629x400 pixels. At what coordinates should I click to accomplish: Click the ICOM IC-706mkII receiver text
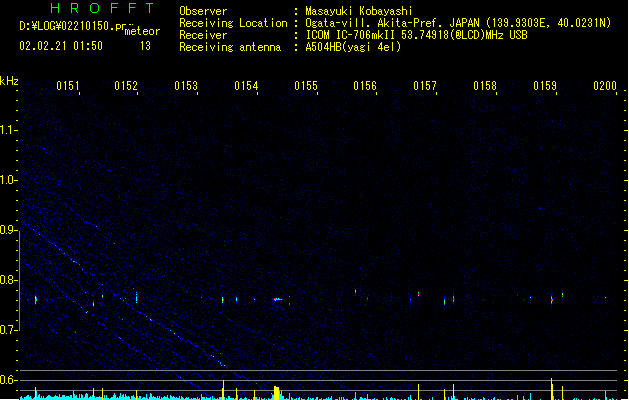[x=416, y=35]
